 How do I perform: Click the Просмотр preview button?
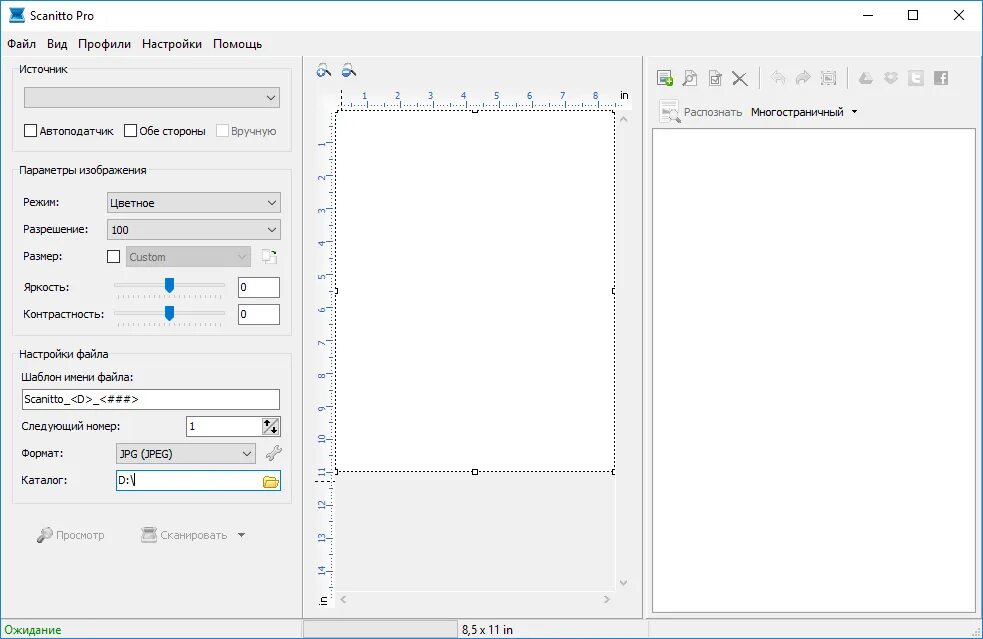point(71,535)
